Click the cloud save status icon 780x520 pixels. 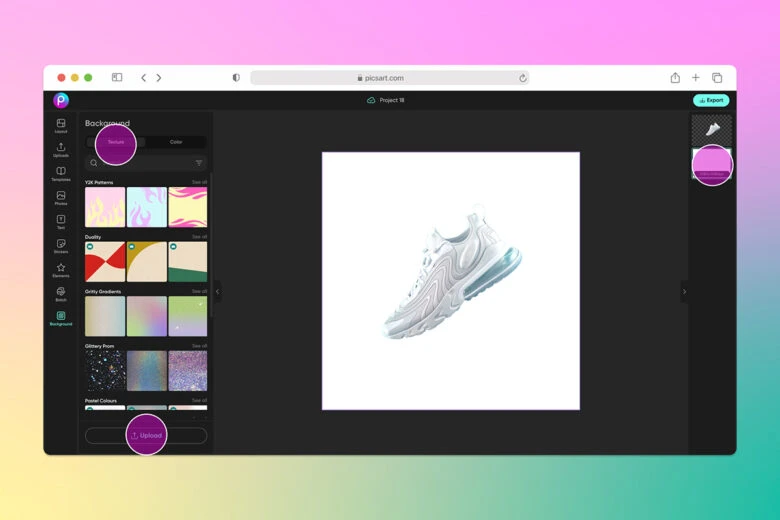click(x=371, y=100)
